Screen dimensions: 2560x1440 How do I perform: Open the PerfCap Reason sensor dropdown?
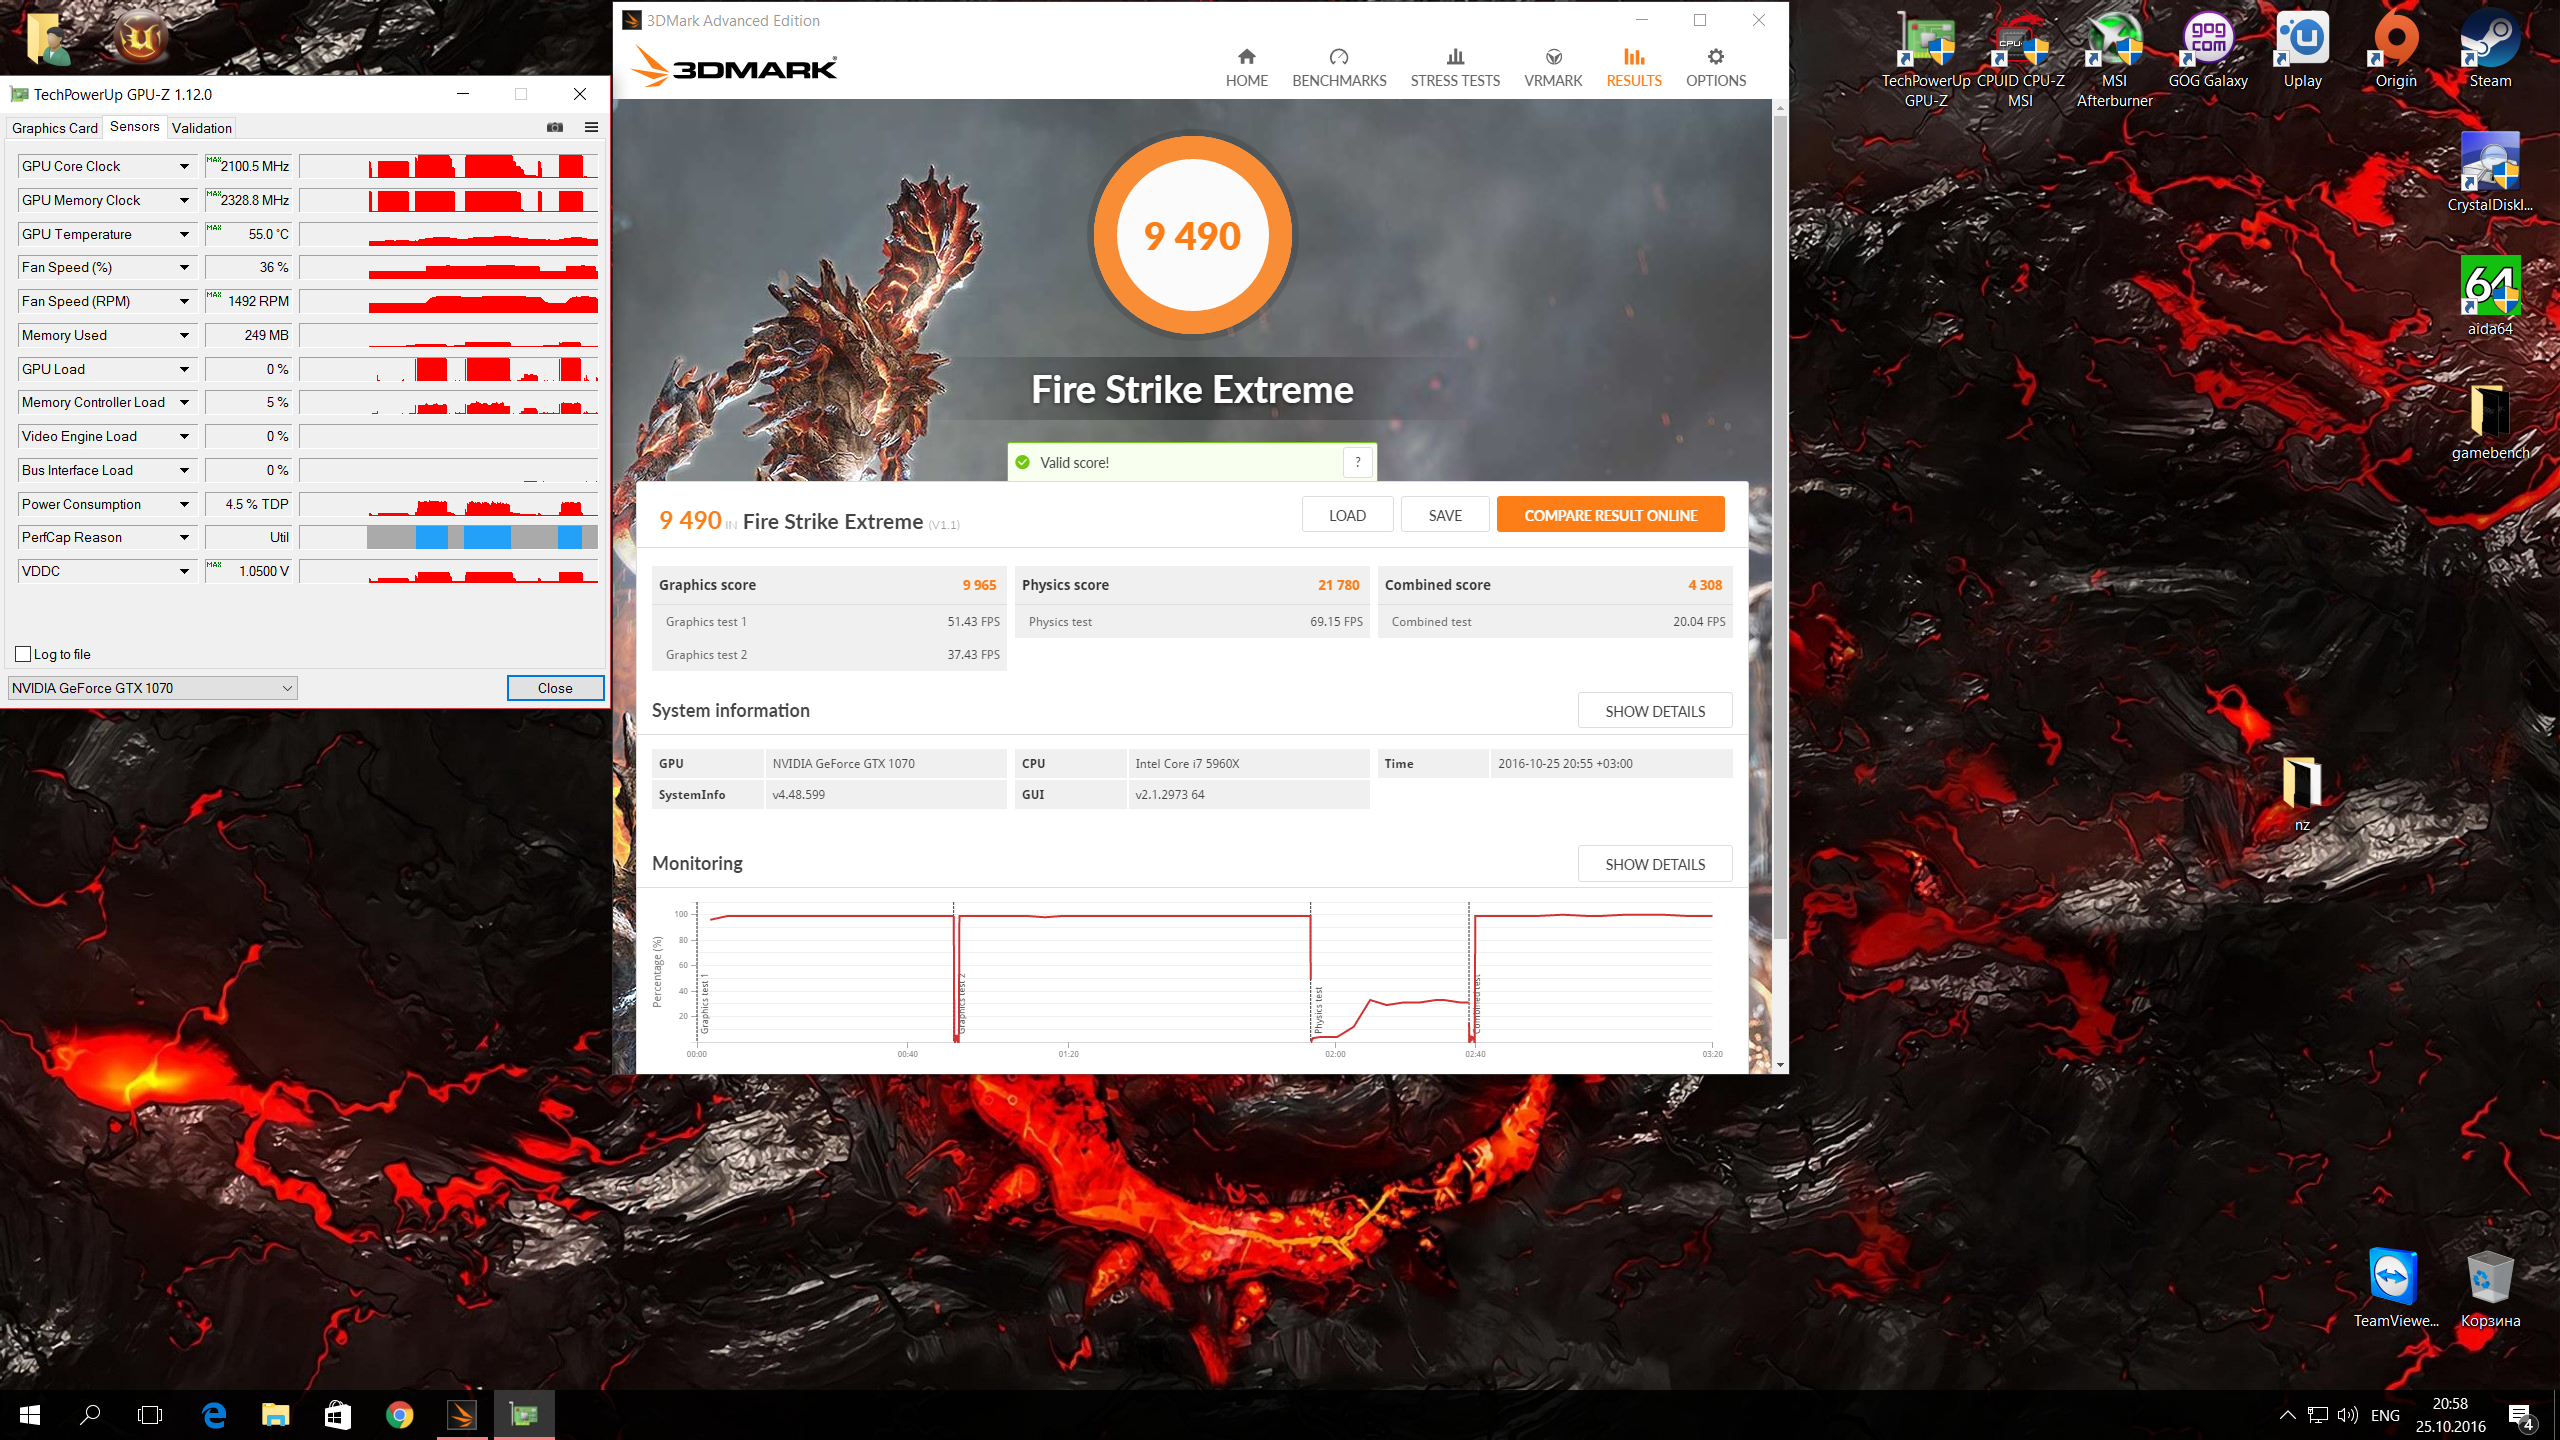pyautogui.click(x=184, y=538)
